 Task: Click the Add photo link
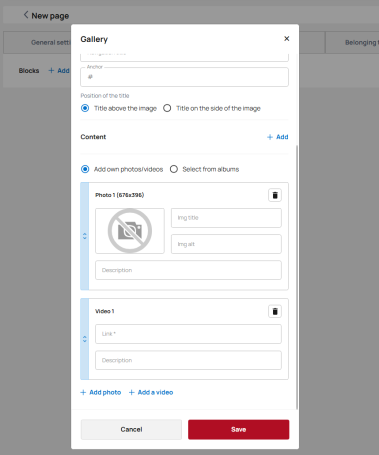point(101,392)
